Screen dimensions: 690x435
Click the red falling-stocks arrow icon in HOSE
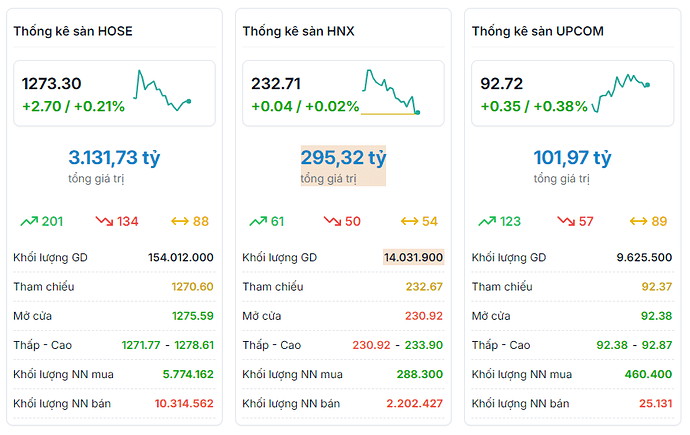coord(105,221)
